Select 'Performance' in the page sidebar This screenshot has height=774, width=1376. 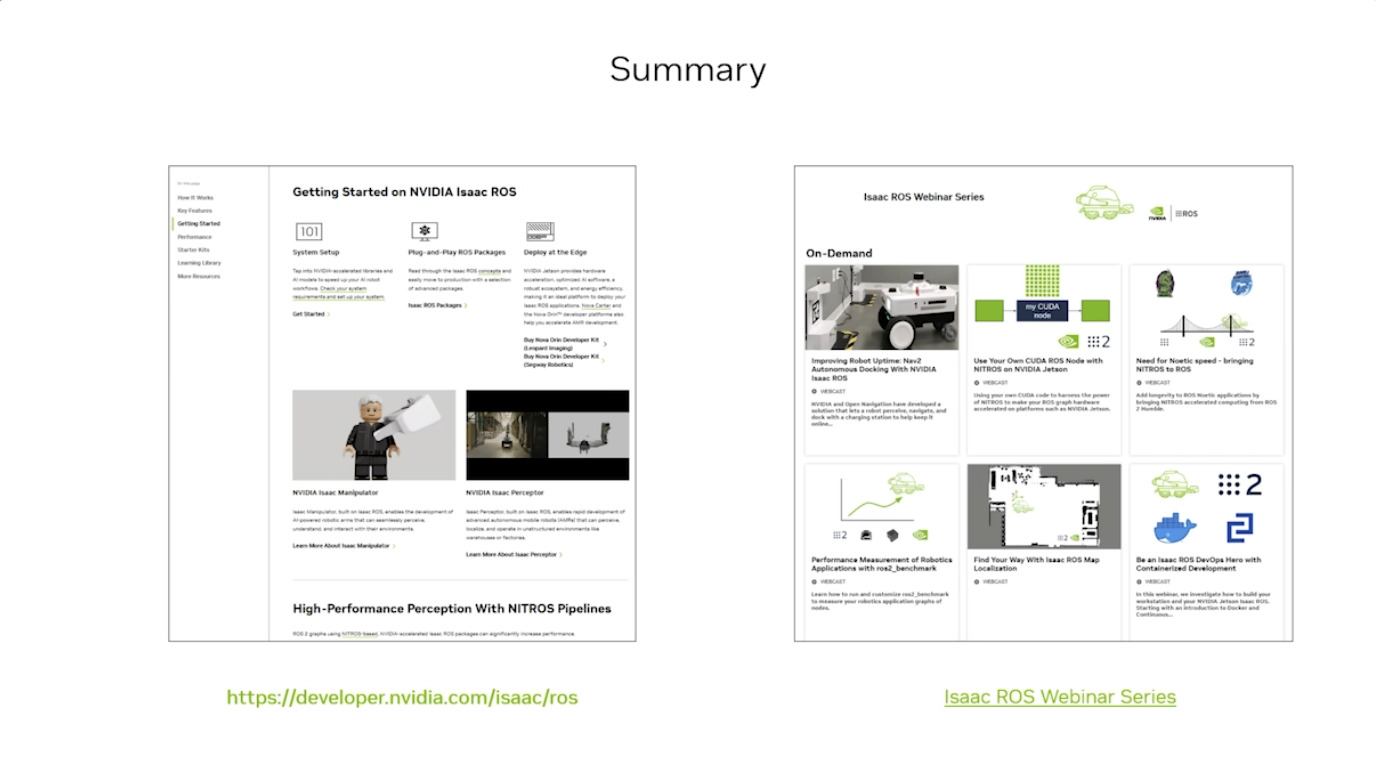(x=195, y=237)
